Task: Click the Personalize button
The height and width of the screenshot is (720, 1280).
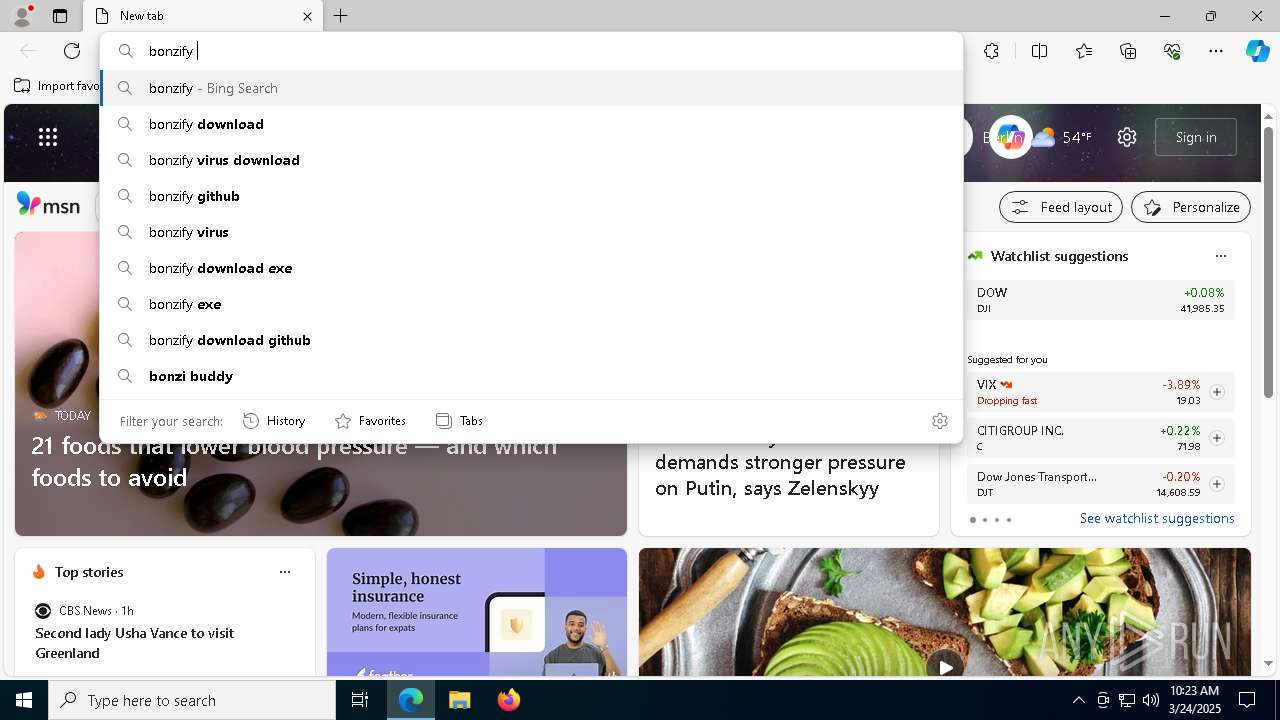Action: coord(1191,207)
